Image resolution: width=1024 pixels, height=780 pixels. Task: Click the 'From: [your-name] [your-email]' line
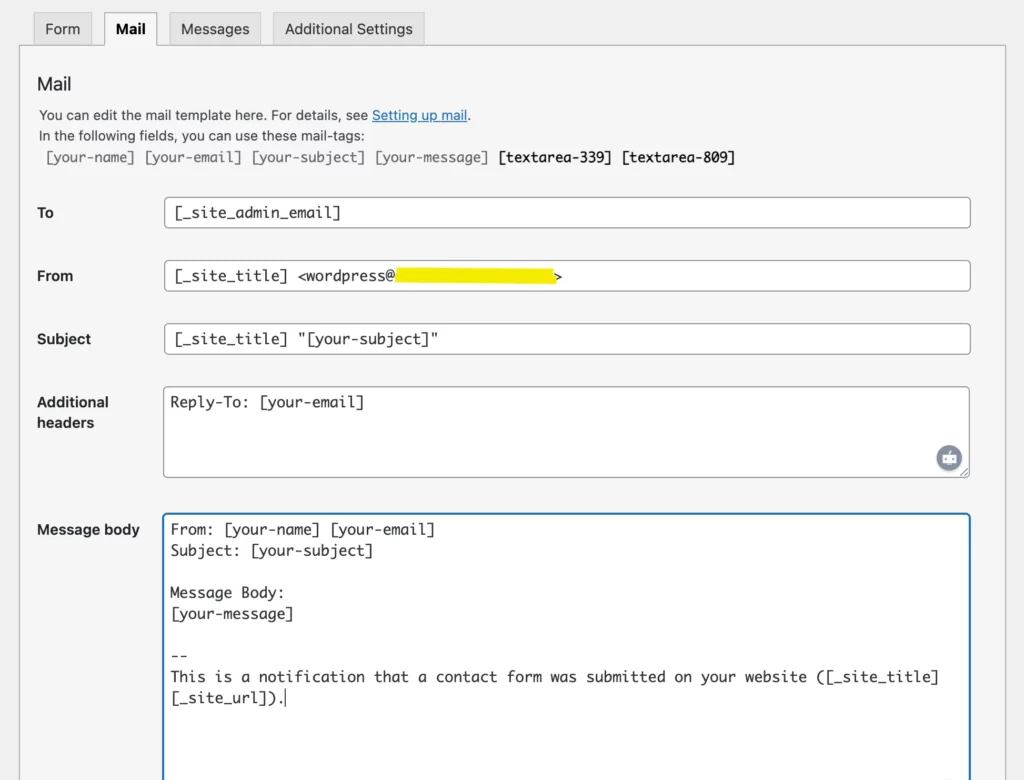tap(302, 530)
